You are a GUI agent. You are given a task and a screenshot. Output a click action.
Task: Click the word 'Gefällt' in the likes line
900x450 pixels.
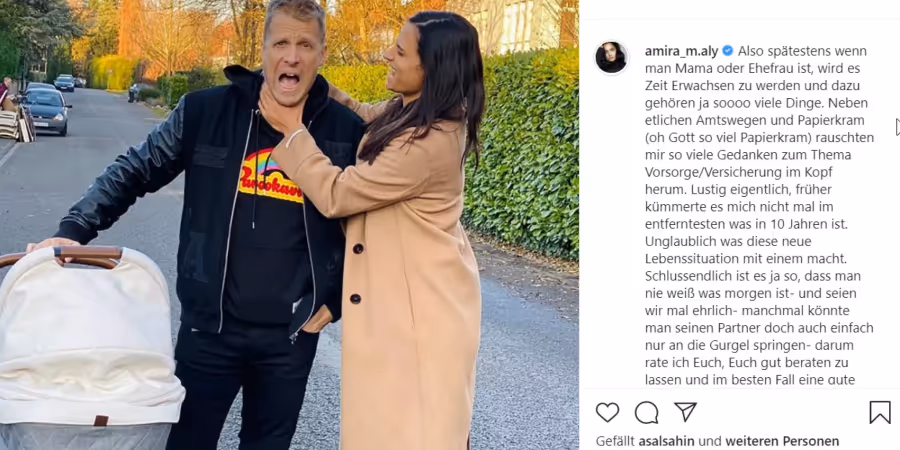616,441
